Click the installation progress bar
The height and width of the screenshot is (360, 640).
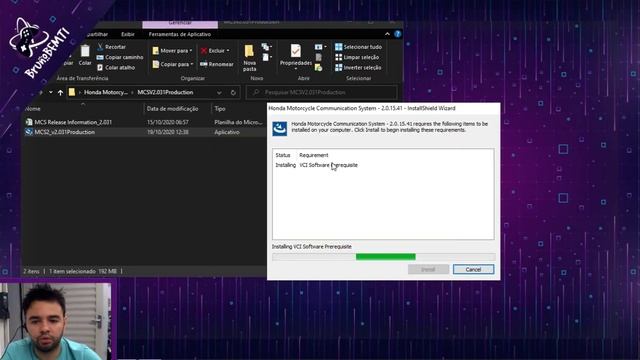(x=384, y=257)
